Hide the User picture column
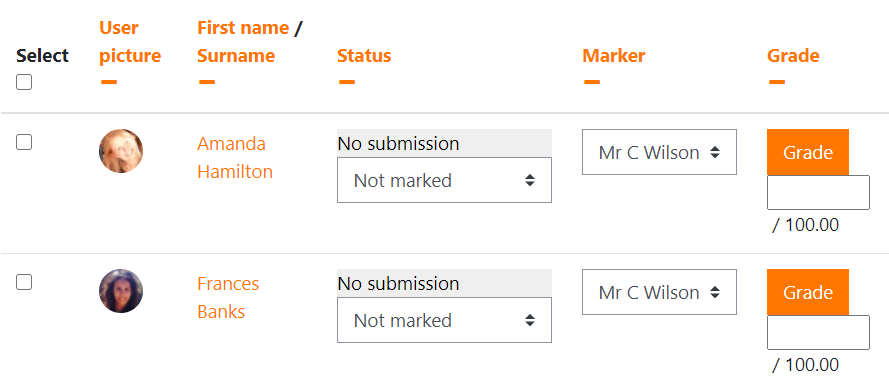Viewport: 889px width, 391px height. click(x=109, y=82)
